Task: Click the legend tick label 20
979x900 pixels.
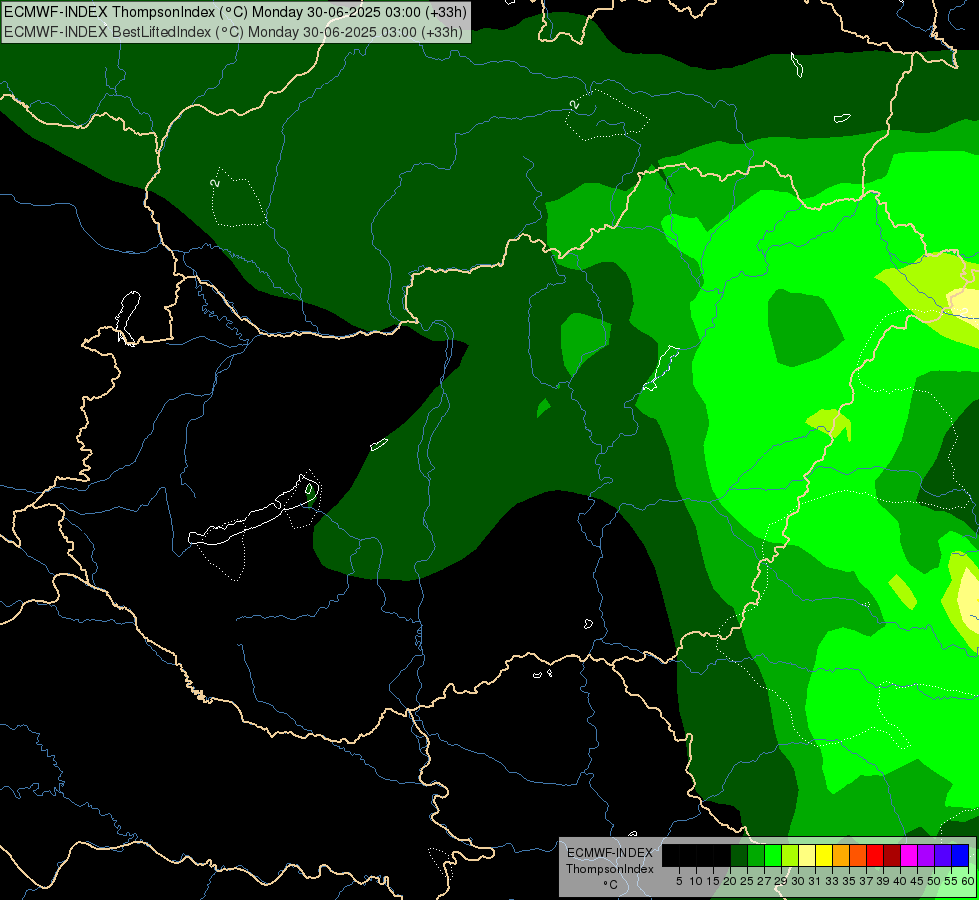Action: (730, 881)
